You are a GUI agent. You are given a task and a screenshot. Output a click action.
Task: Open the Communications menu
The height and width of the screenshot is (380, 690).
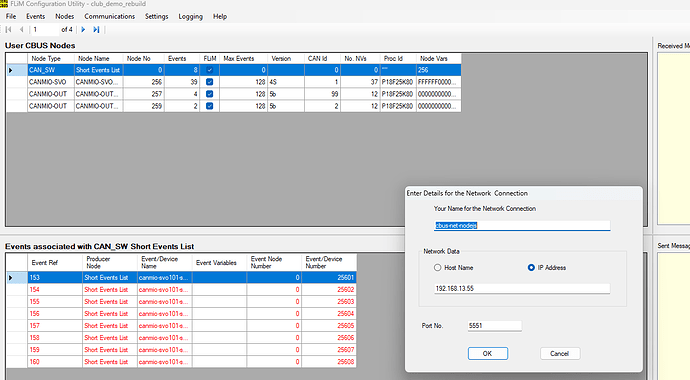tap(110, 16)
